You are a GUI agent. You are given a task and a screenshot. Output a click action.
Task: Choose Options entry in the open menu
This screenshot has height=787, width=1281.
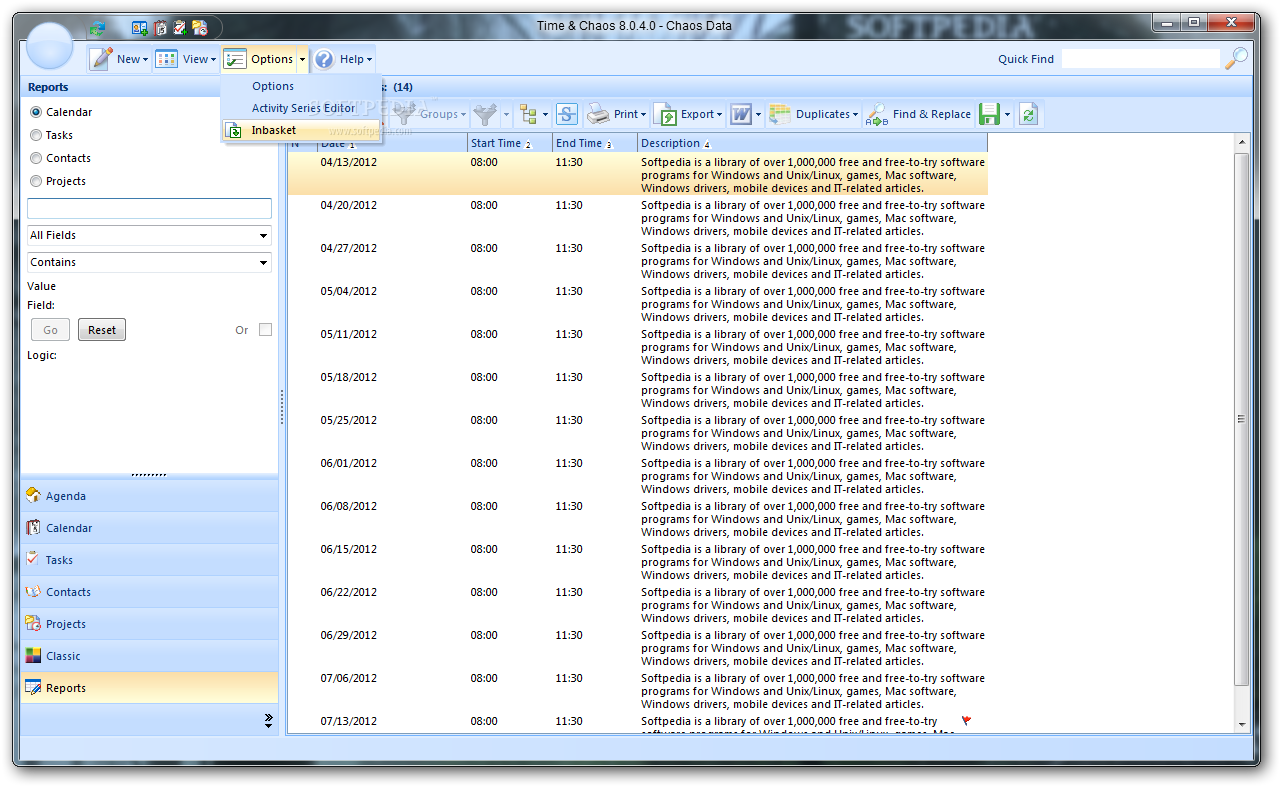point(272,86)
